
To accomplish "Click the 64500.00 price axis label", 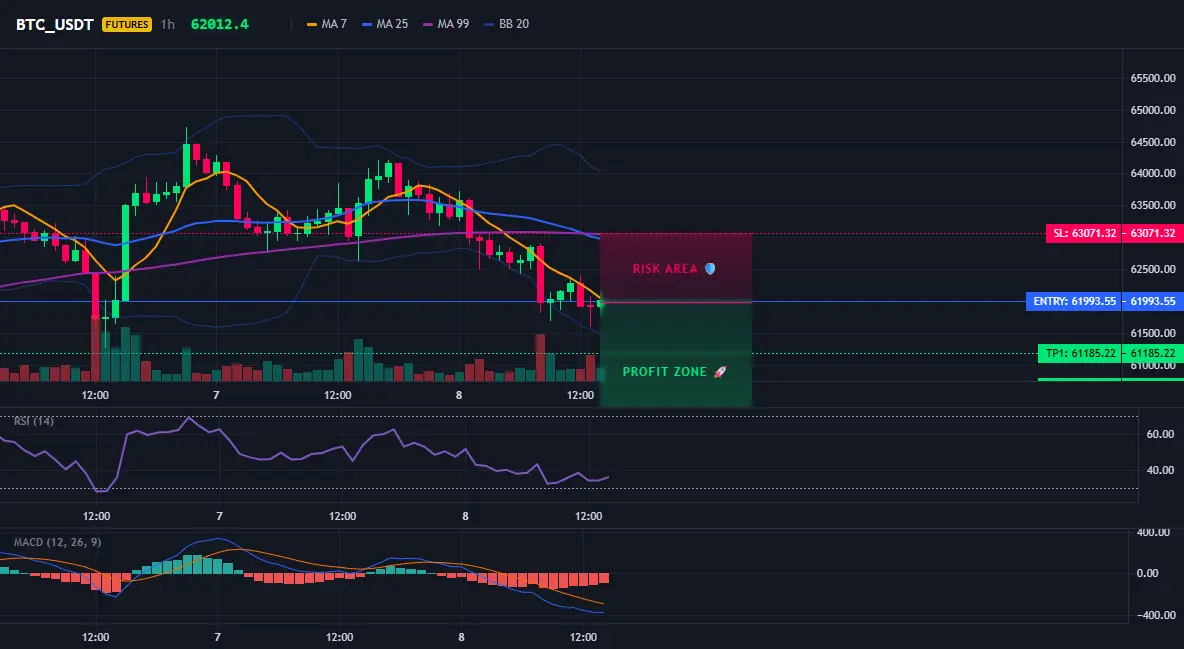I will click(x=1153, y=142).
